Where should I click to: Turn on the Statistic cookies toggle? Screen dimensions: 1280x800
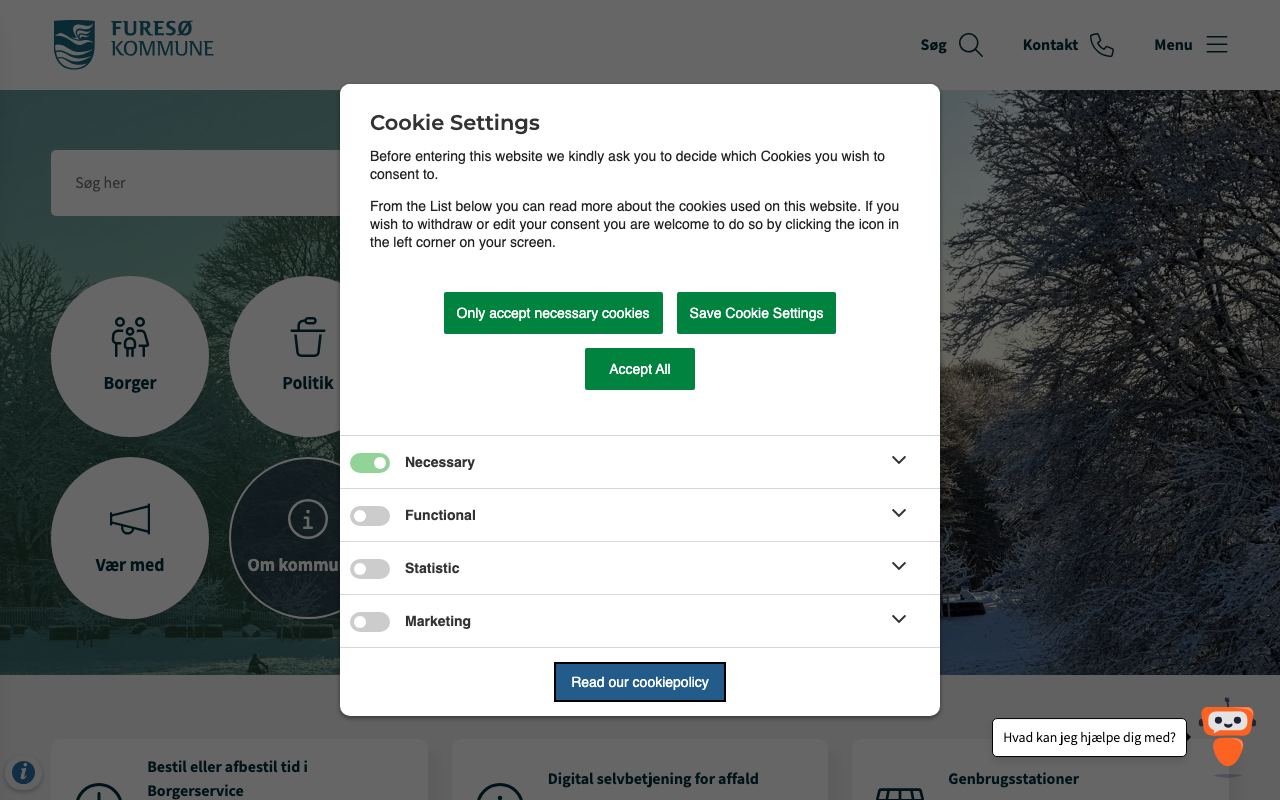370,569
